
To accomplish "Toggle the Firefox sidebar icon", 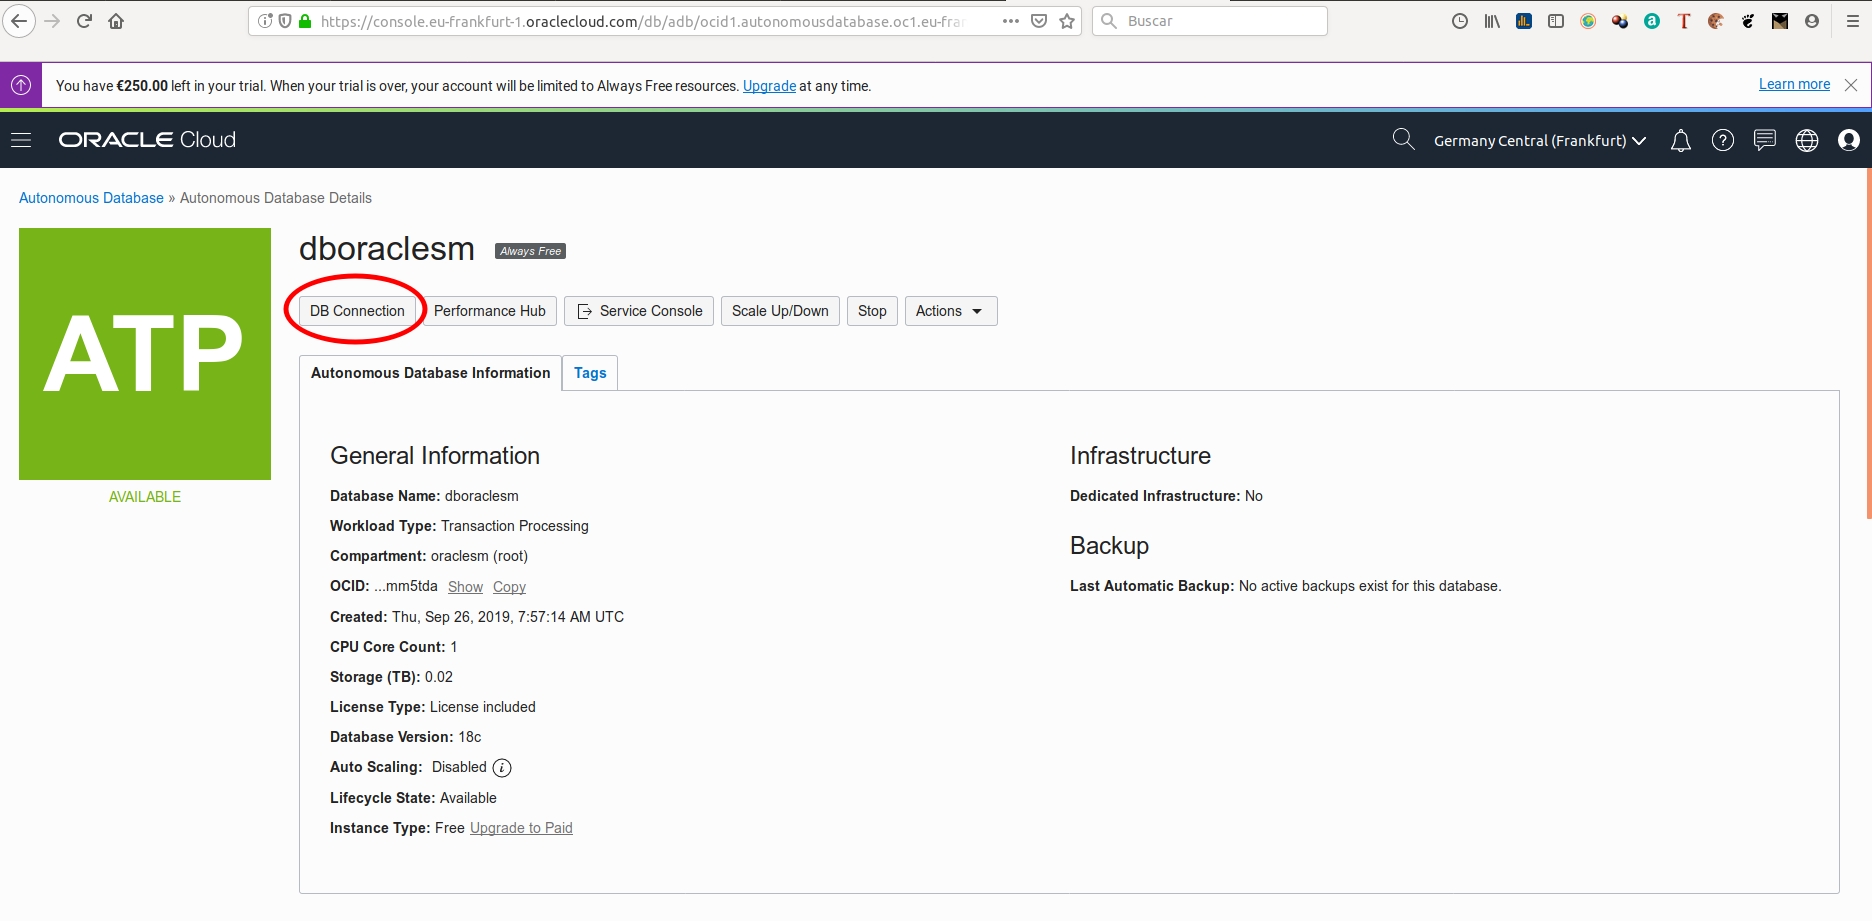I will click(x=1556, y=21).
